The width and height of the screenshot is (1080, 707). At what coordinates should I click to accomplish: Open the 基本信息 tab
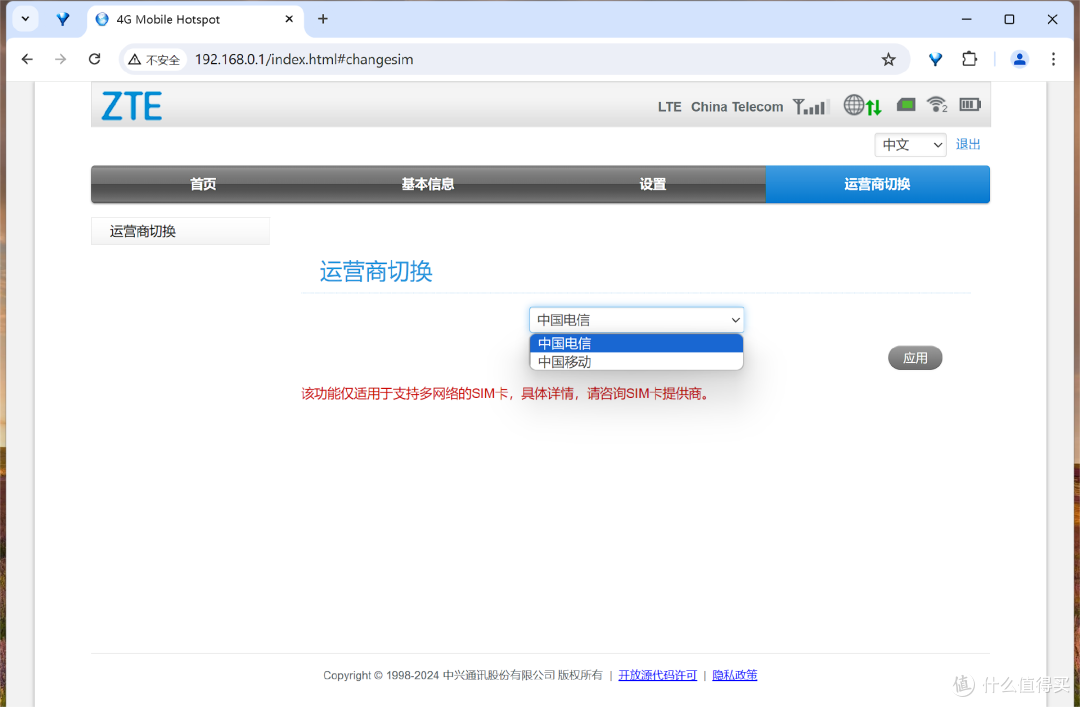pos(428,184)
